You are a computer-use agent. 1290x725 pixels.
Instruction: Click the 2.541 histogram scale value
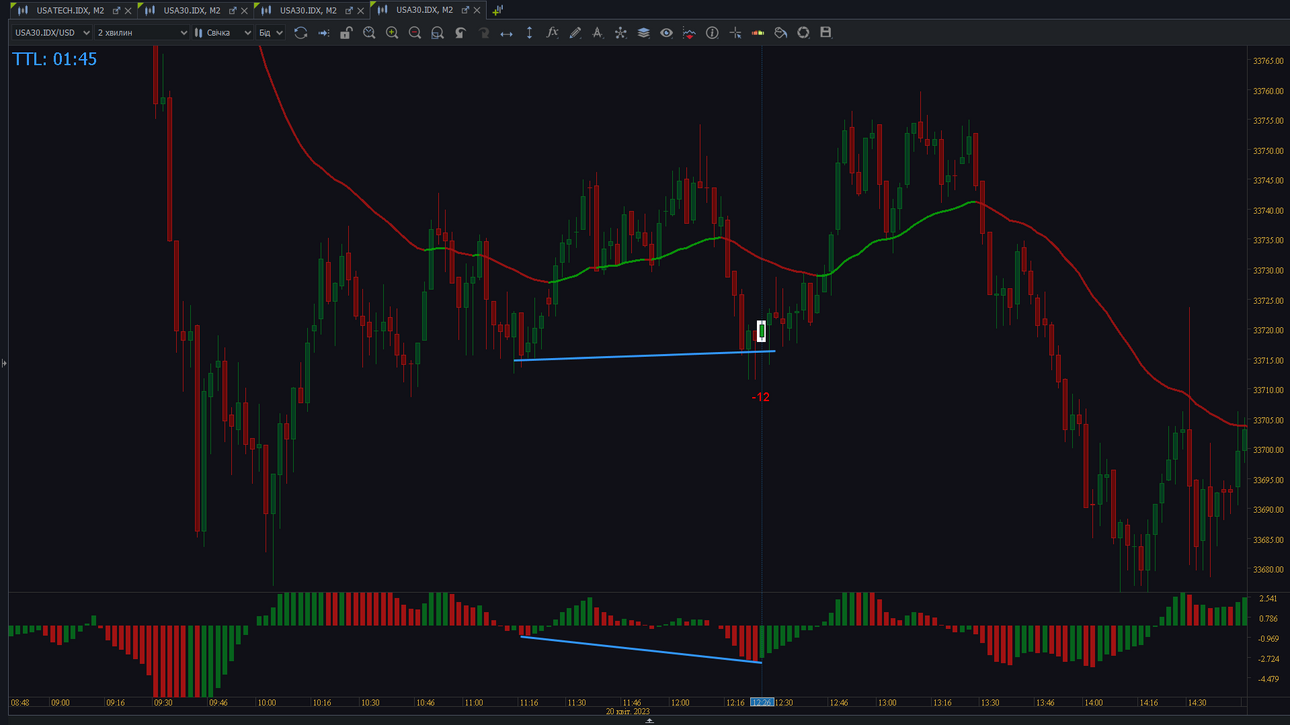tap(1267, 599)
